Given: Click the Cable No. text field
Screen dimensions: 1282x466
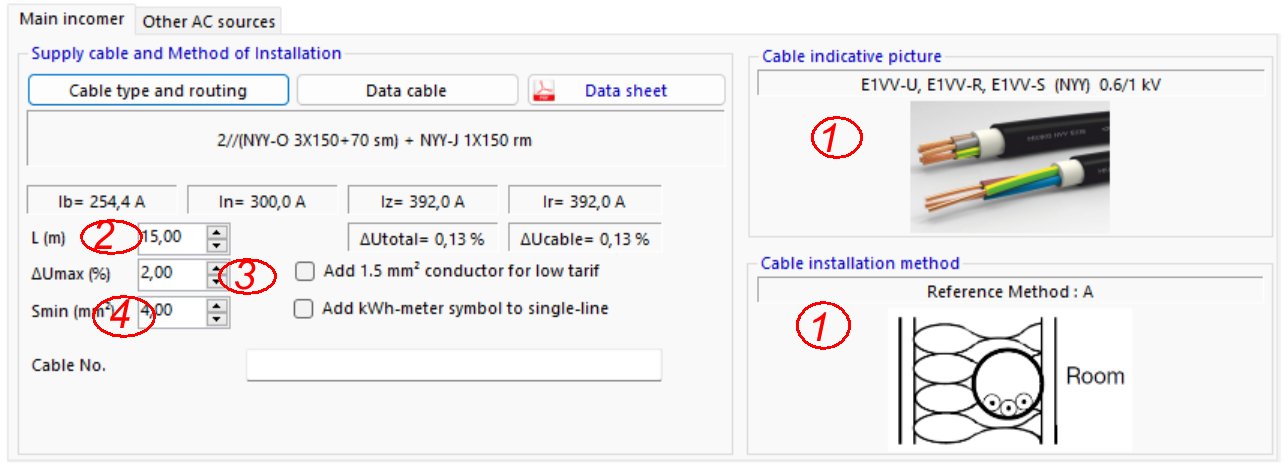Looking at the screenshot, I should [x=454, y=365].
